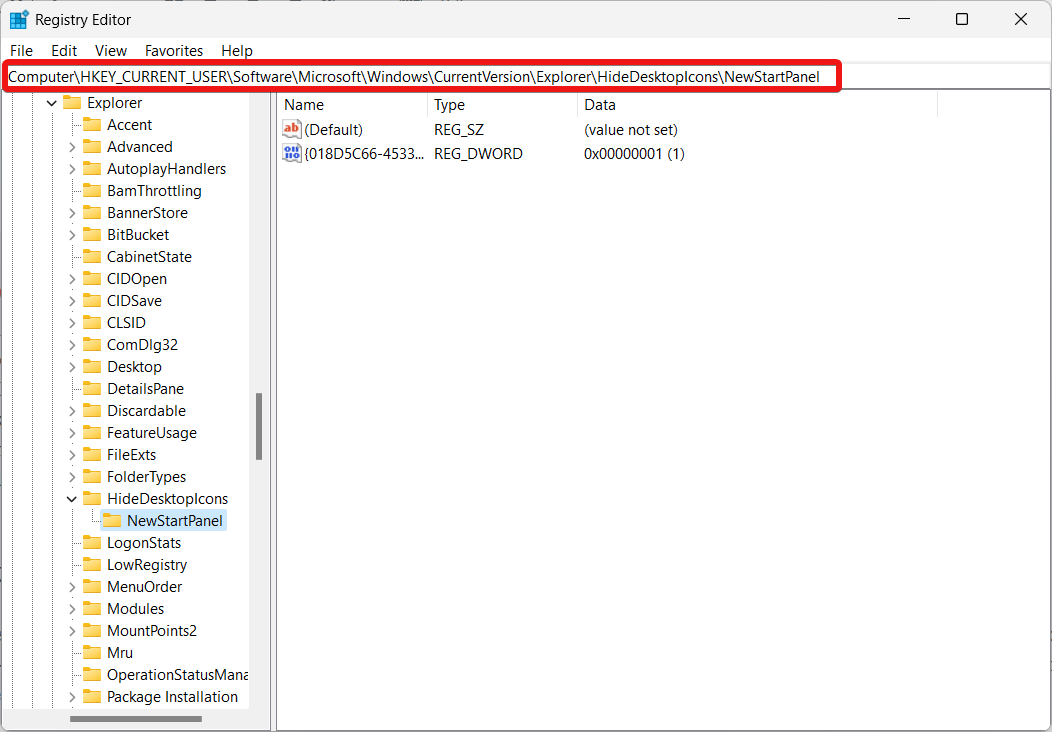Expand the CLSID key

point(72,323)
